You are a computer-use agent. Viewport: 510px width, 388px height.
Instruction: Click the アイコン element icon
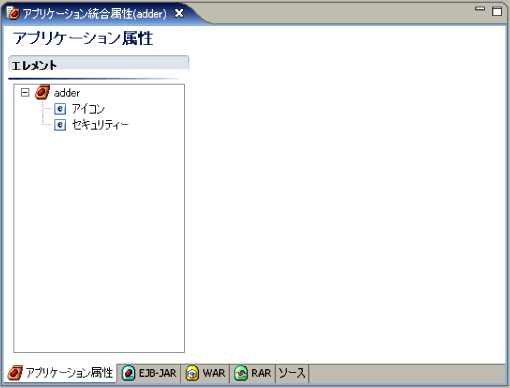pos(60,109)
